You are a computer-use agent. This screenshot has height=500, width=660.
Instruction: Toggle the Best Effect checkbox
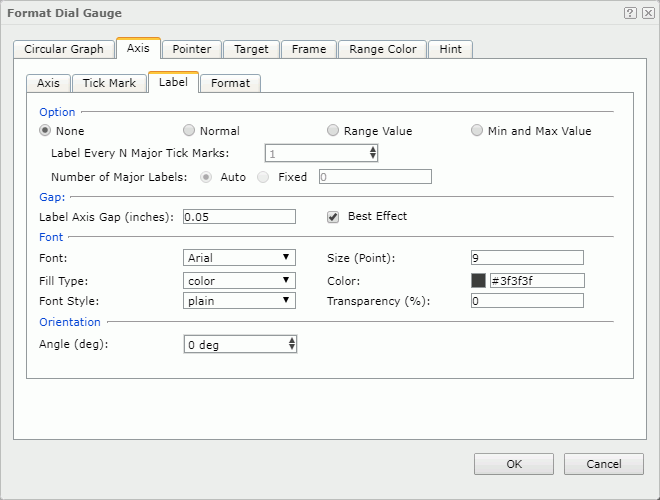pos(333,217)
